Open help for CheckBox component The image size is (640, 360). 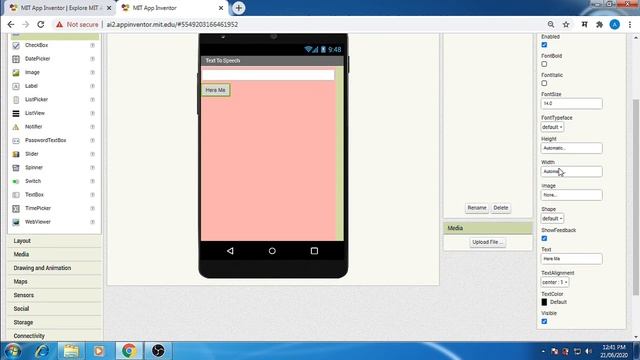[93, 45]
